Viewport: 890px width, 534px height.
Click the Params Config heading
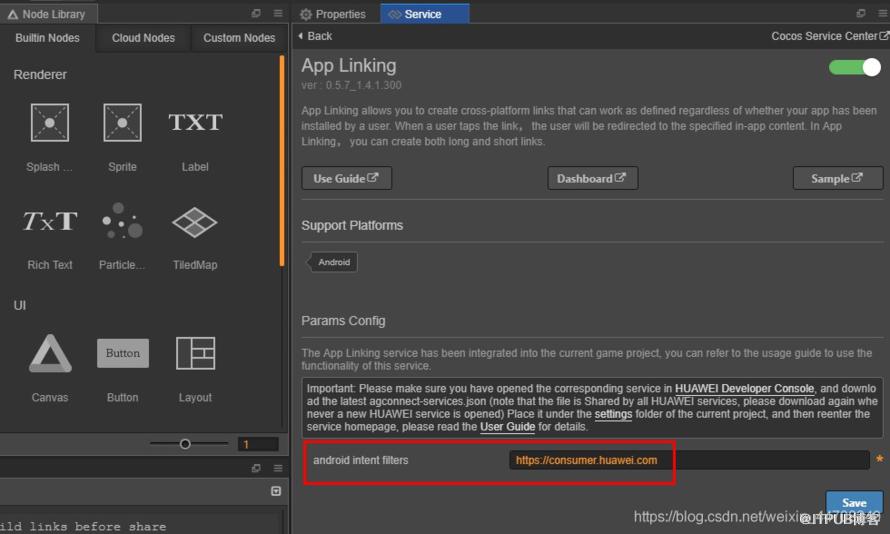[343, 321]
